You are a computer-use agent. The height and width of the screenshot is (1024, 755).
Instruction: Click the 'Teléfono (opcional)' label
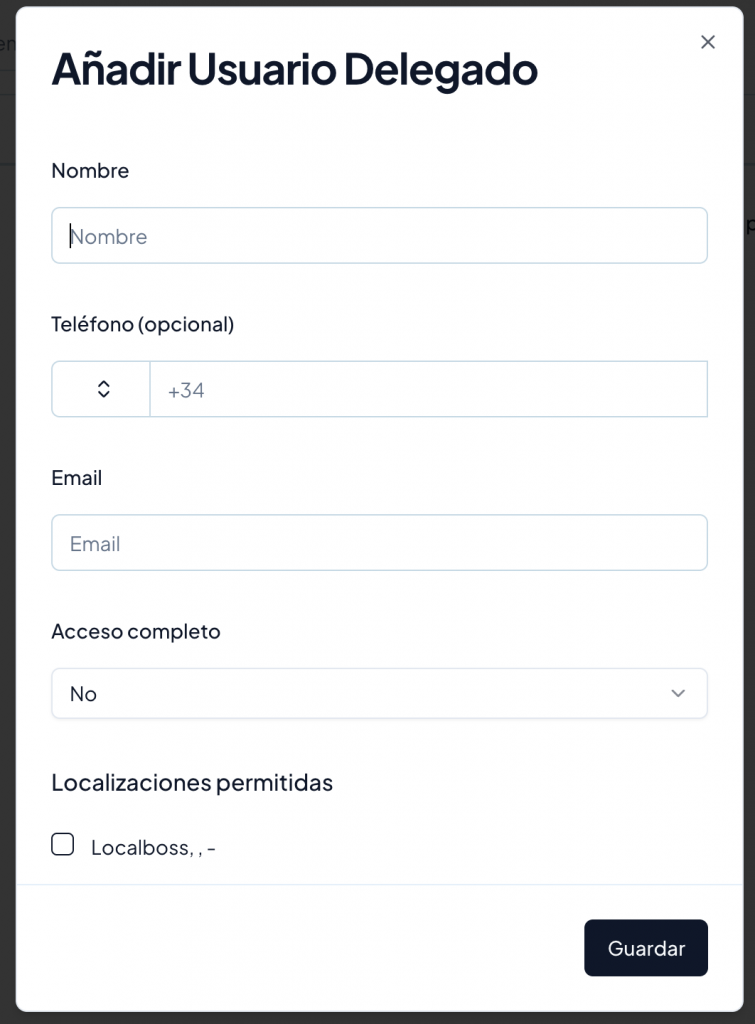point(142,324)
